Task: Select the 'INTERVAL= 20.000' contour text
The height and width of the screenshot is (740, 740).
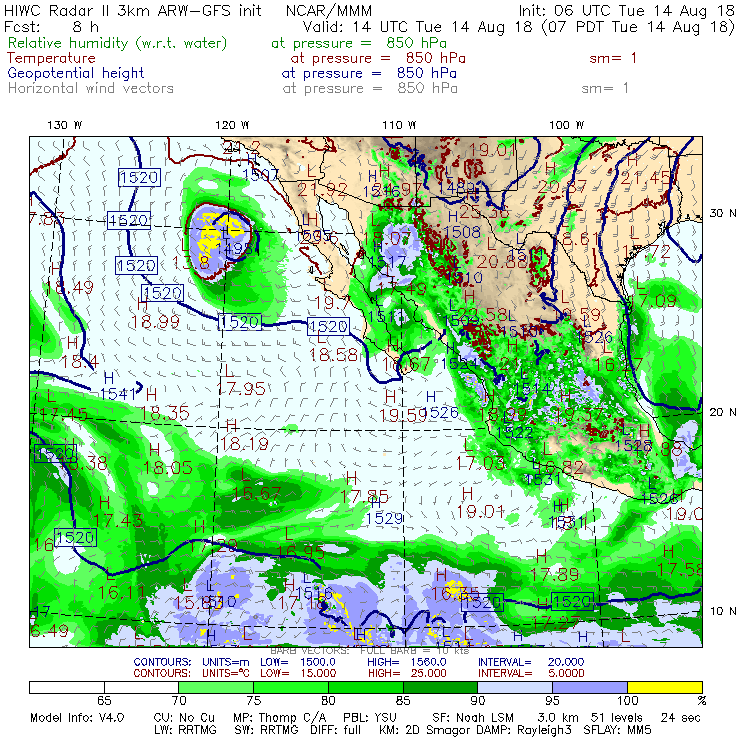Action: coord(531,662)
